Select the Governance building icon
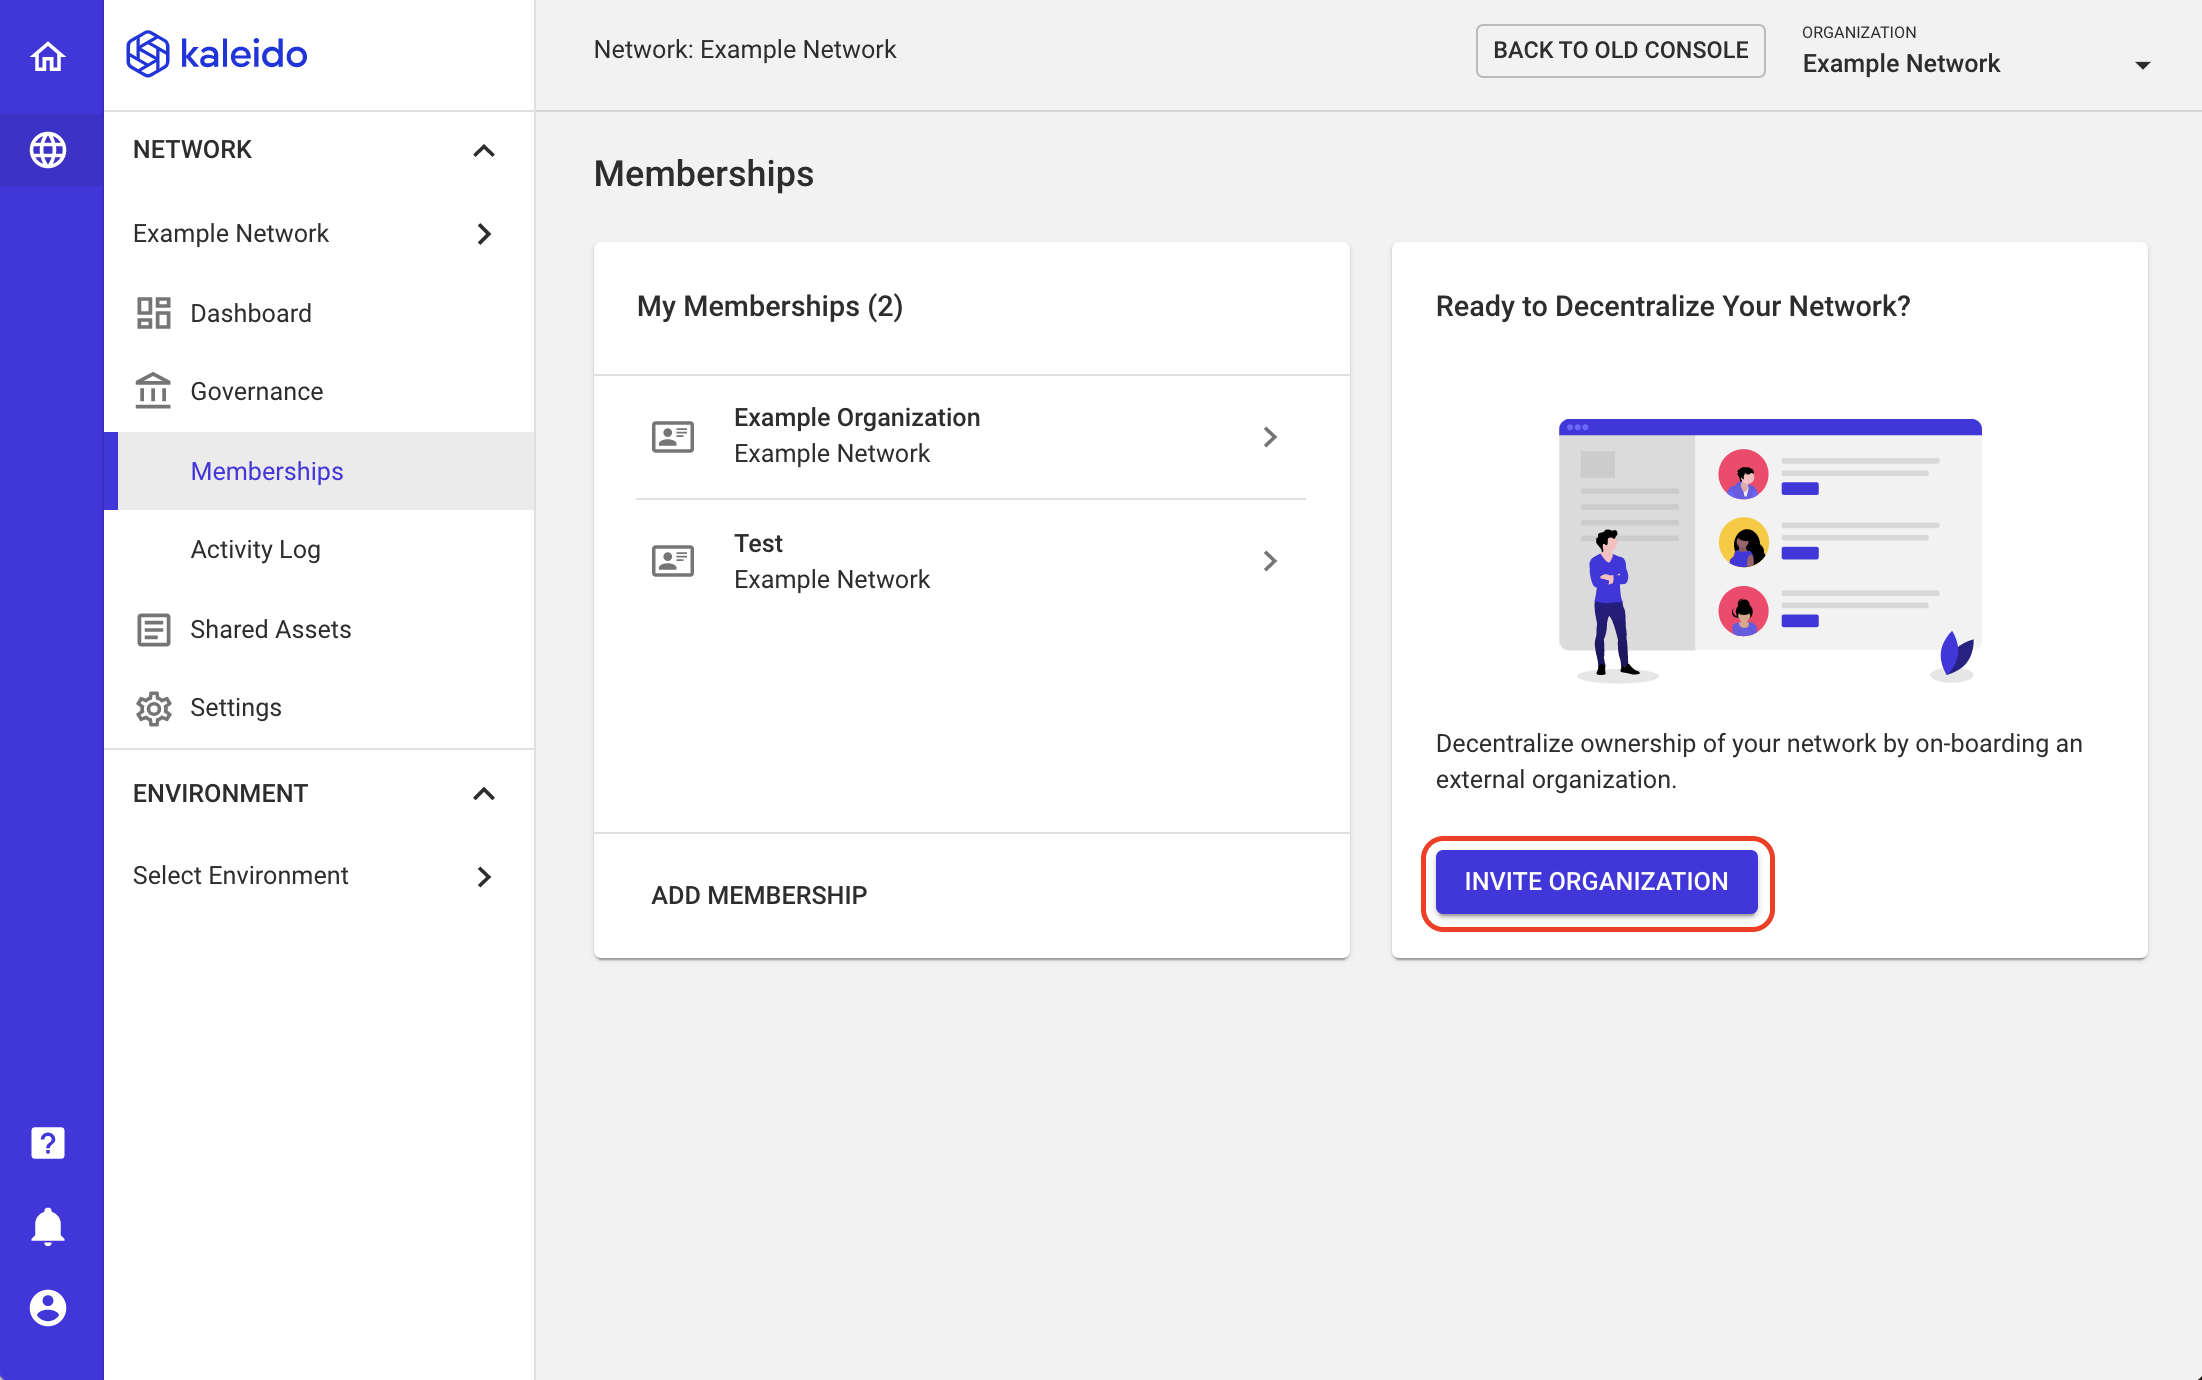The width and height of the screenshot is (2202, 1380). [x=153, y=391]
